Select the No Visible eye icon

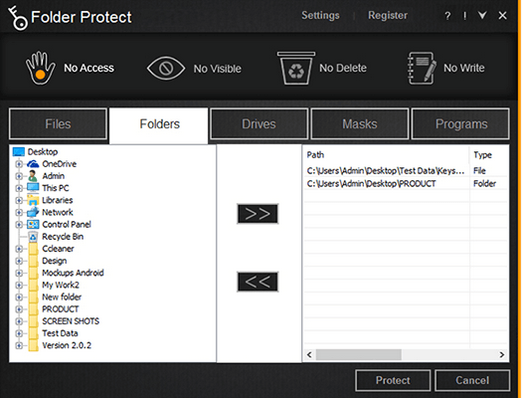pyautogui.click(x=166, y=68)
